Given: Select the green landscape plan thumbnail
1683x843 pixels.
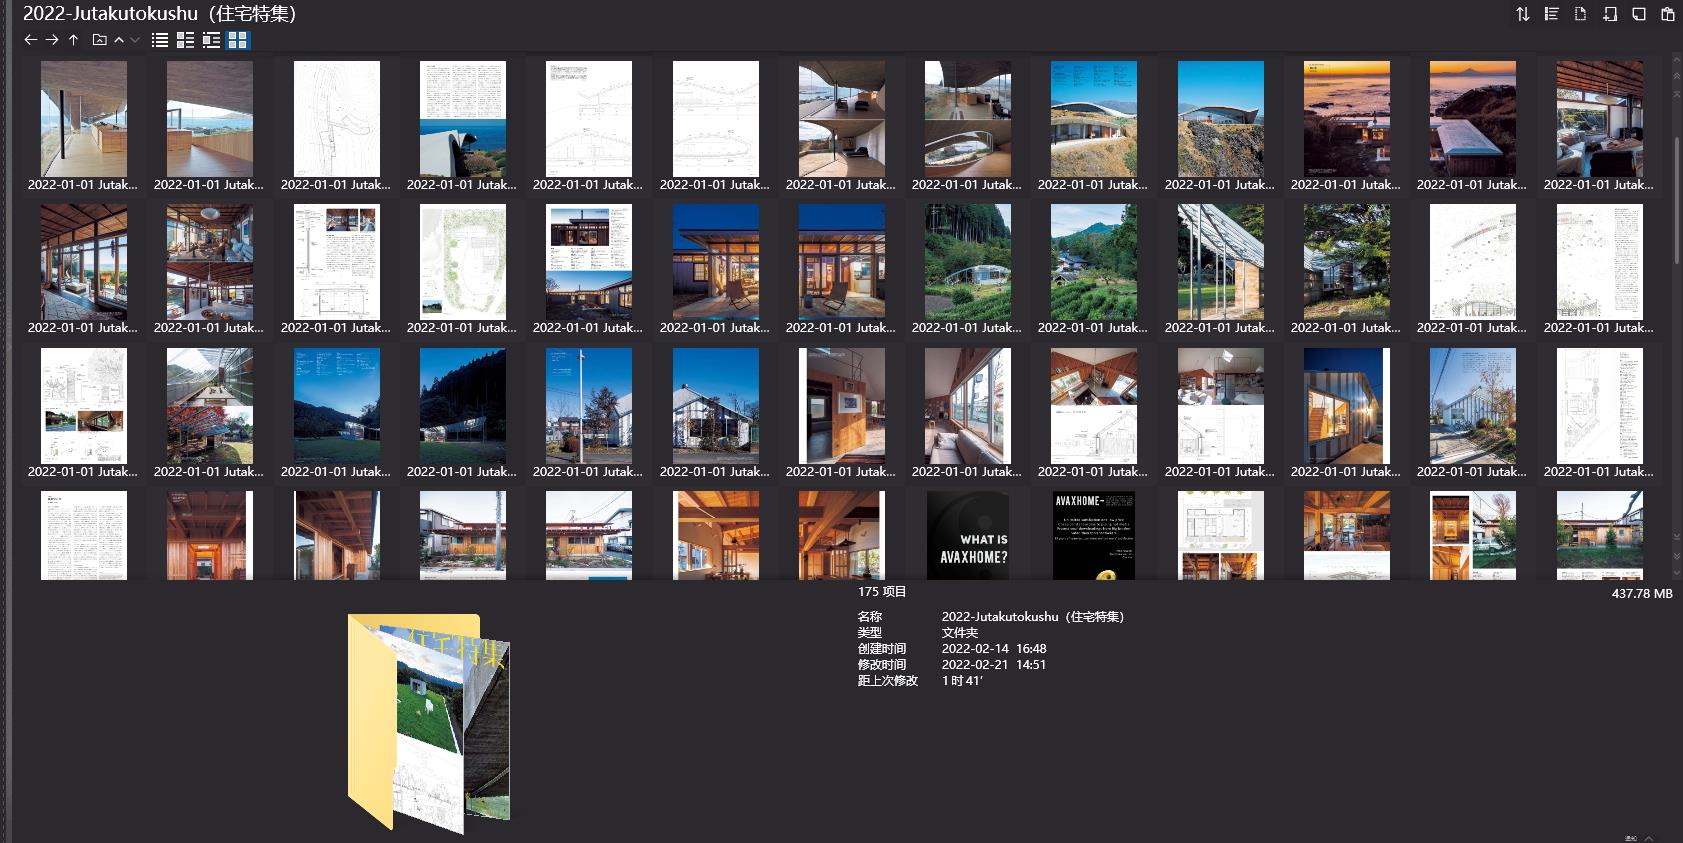Looking at the screenshot, I should [463, 262].
